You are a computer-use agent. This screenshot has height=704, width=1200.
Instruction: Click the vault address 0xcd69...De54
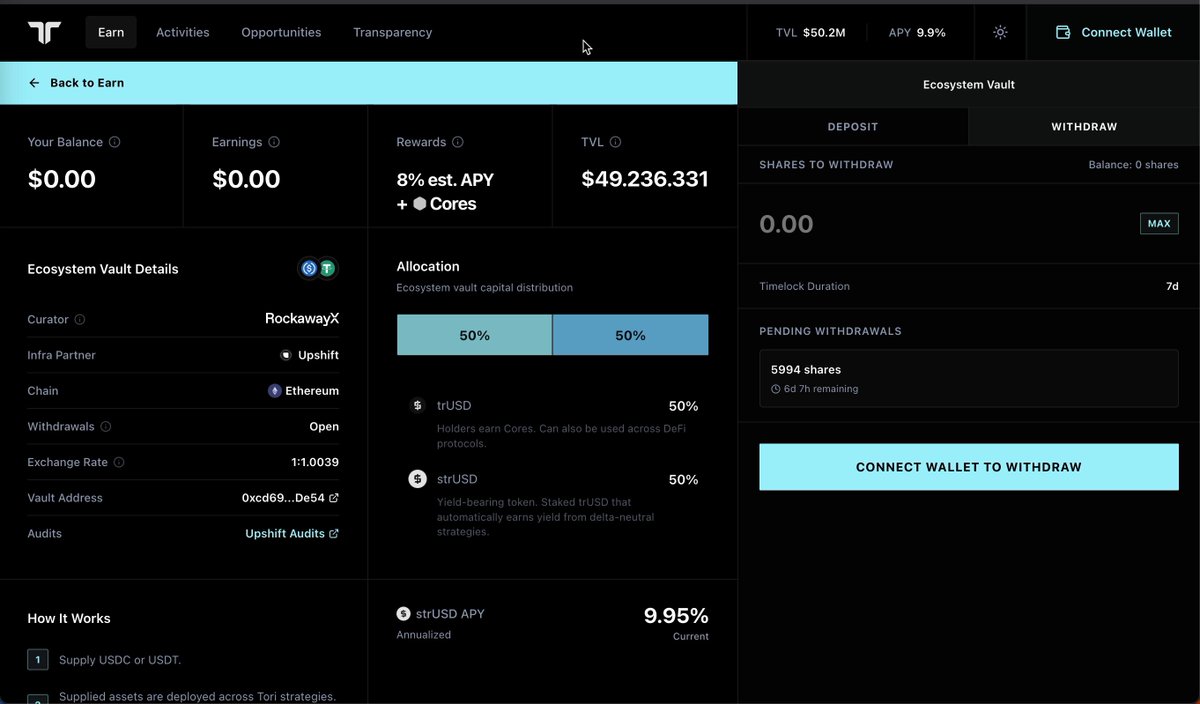click(x=283, y=498)
